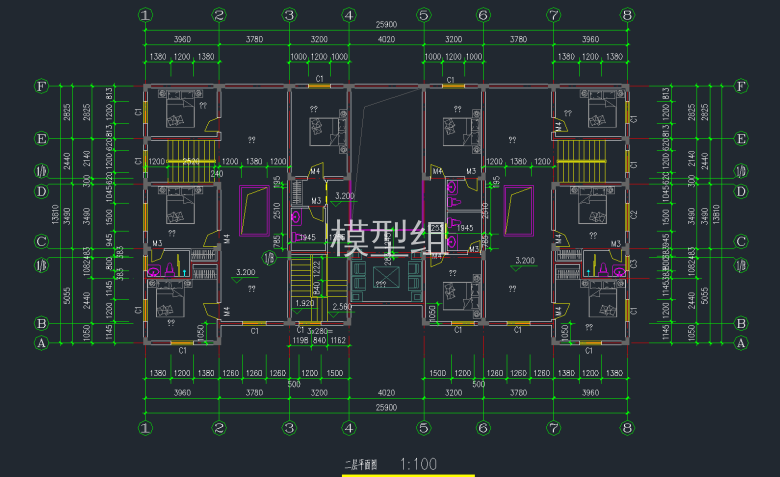This screenshot has height=477, width=780.
Task: Select the double bed in the top-left bedroom
Action: pos(180,112)
